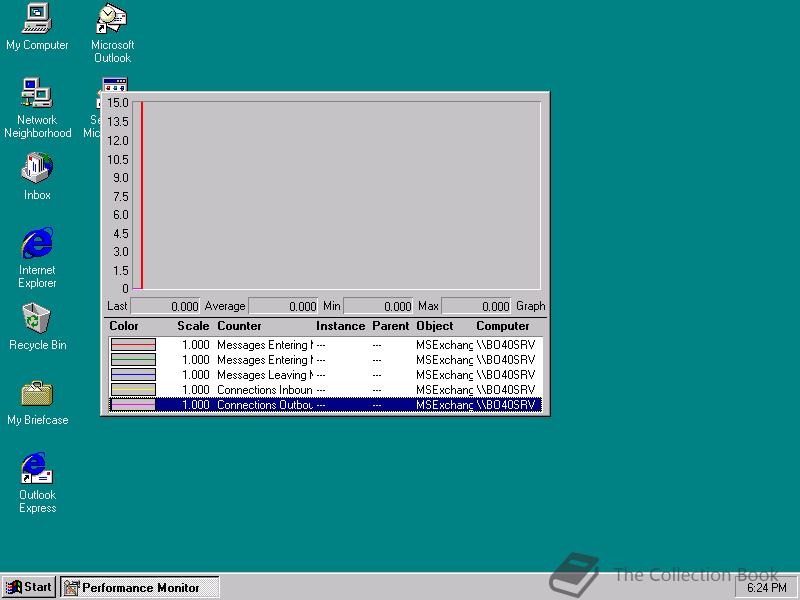Click the Computer column header

coord(503,326)
